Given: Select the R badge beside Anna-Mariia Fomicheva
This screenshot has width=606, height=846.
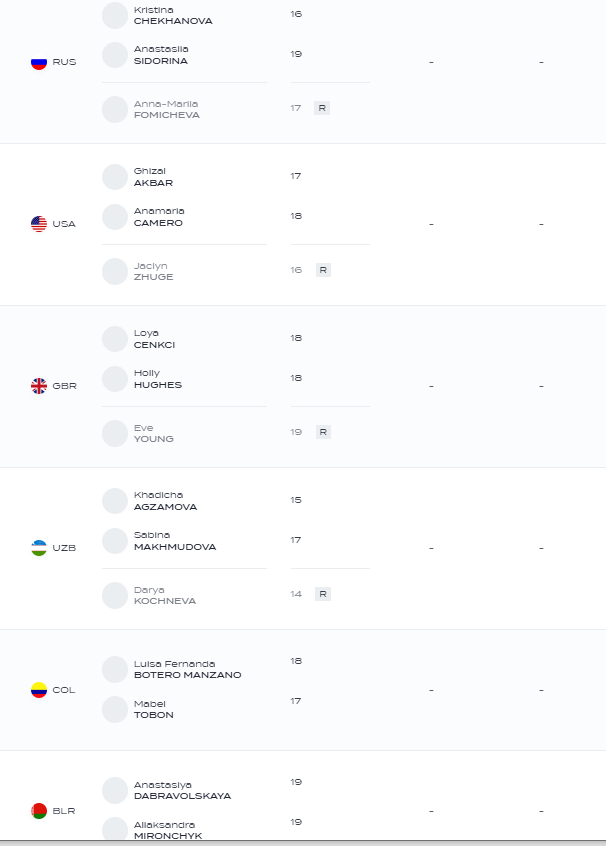Looking at the screenshot, I should [x=322, y=108].
